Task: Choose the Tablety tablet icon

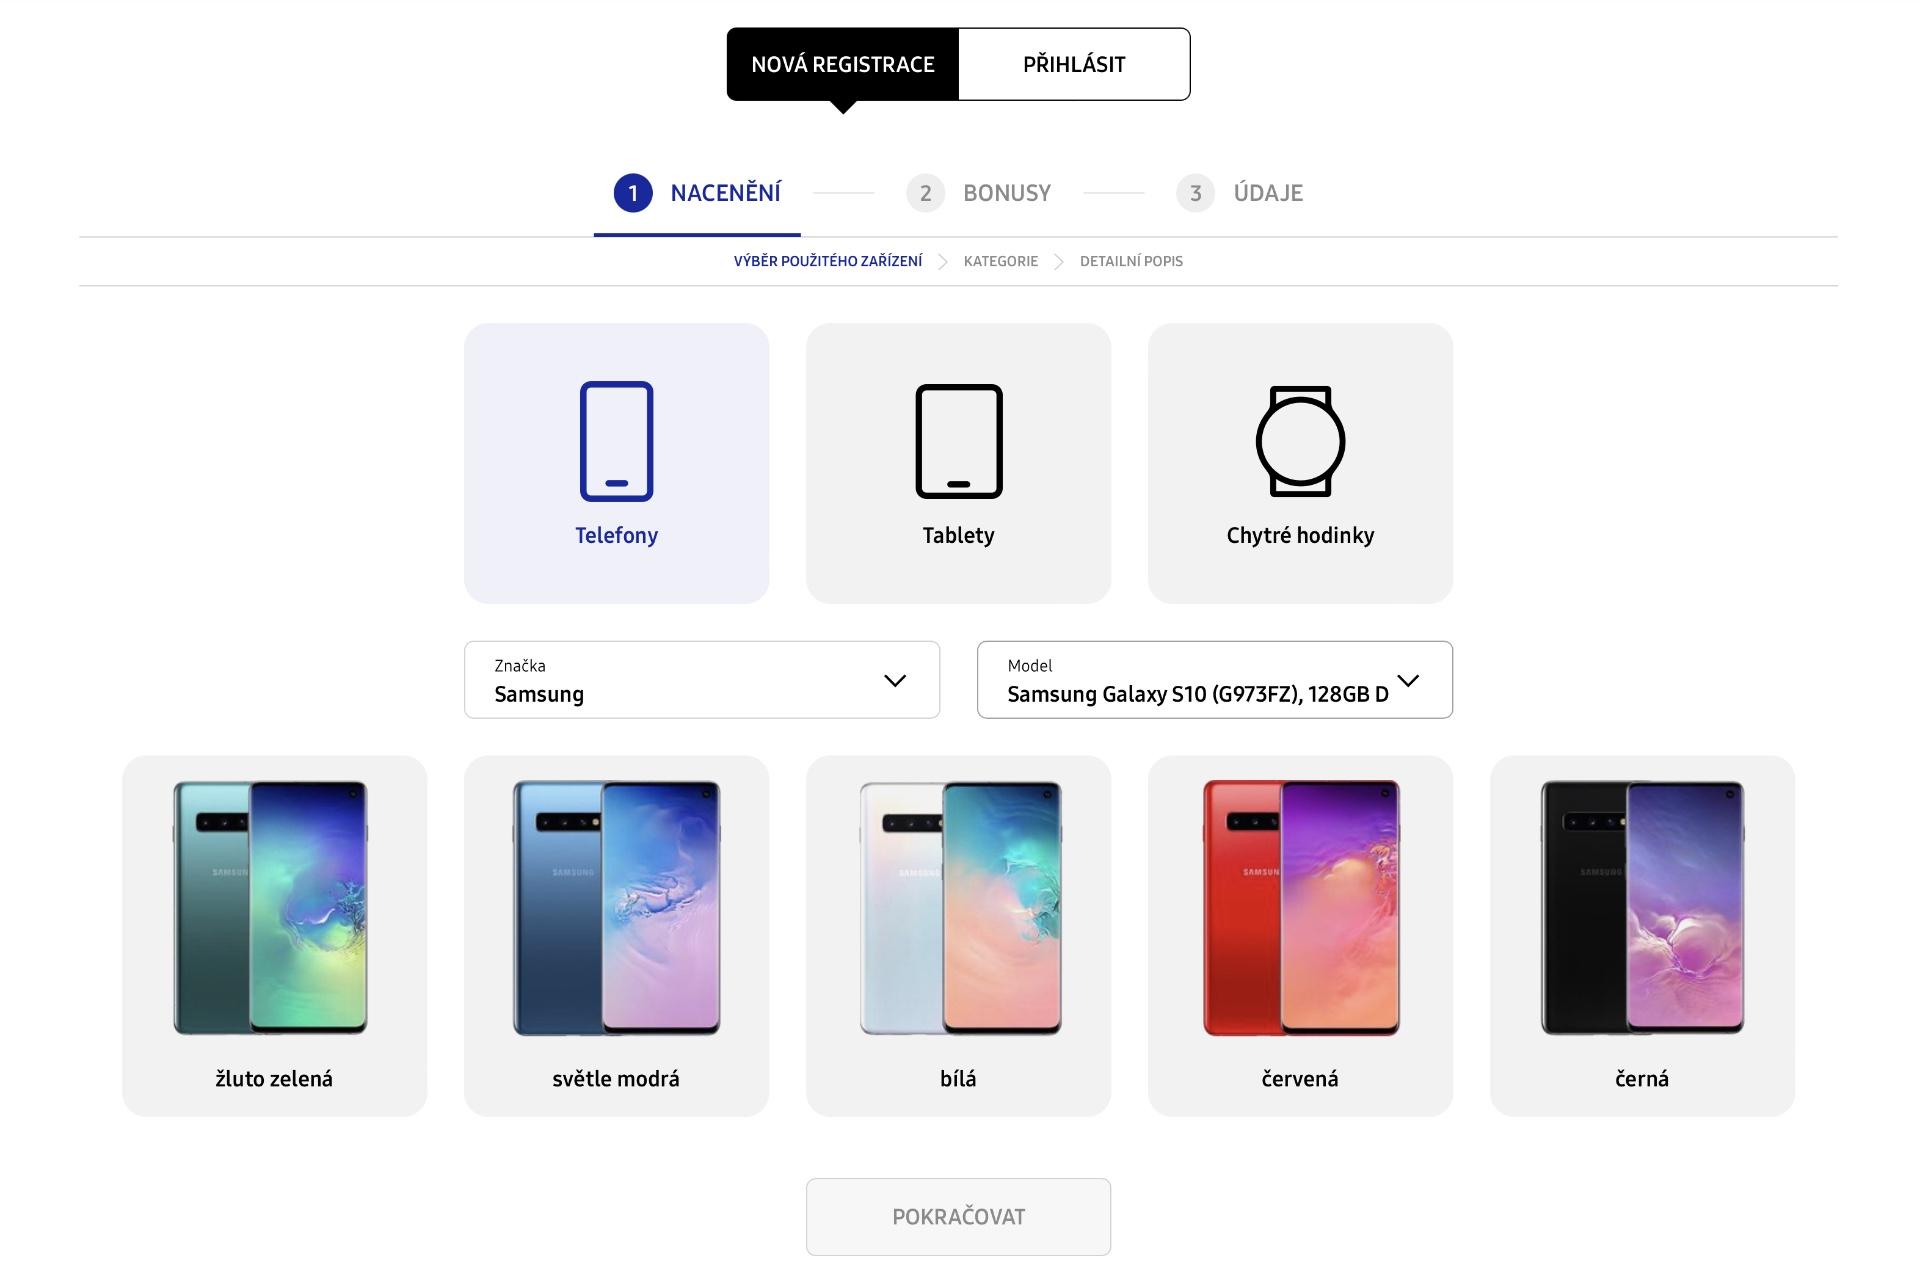Action: tap(958, 441)
